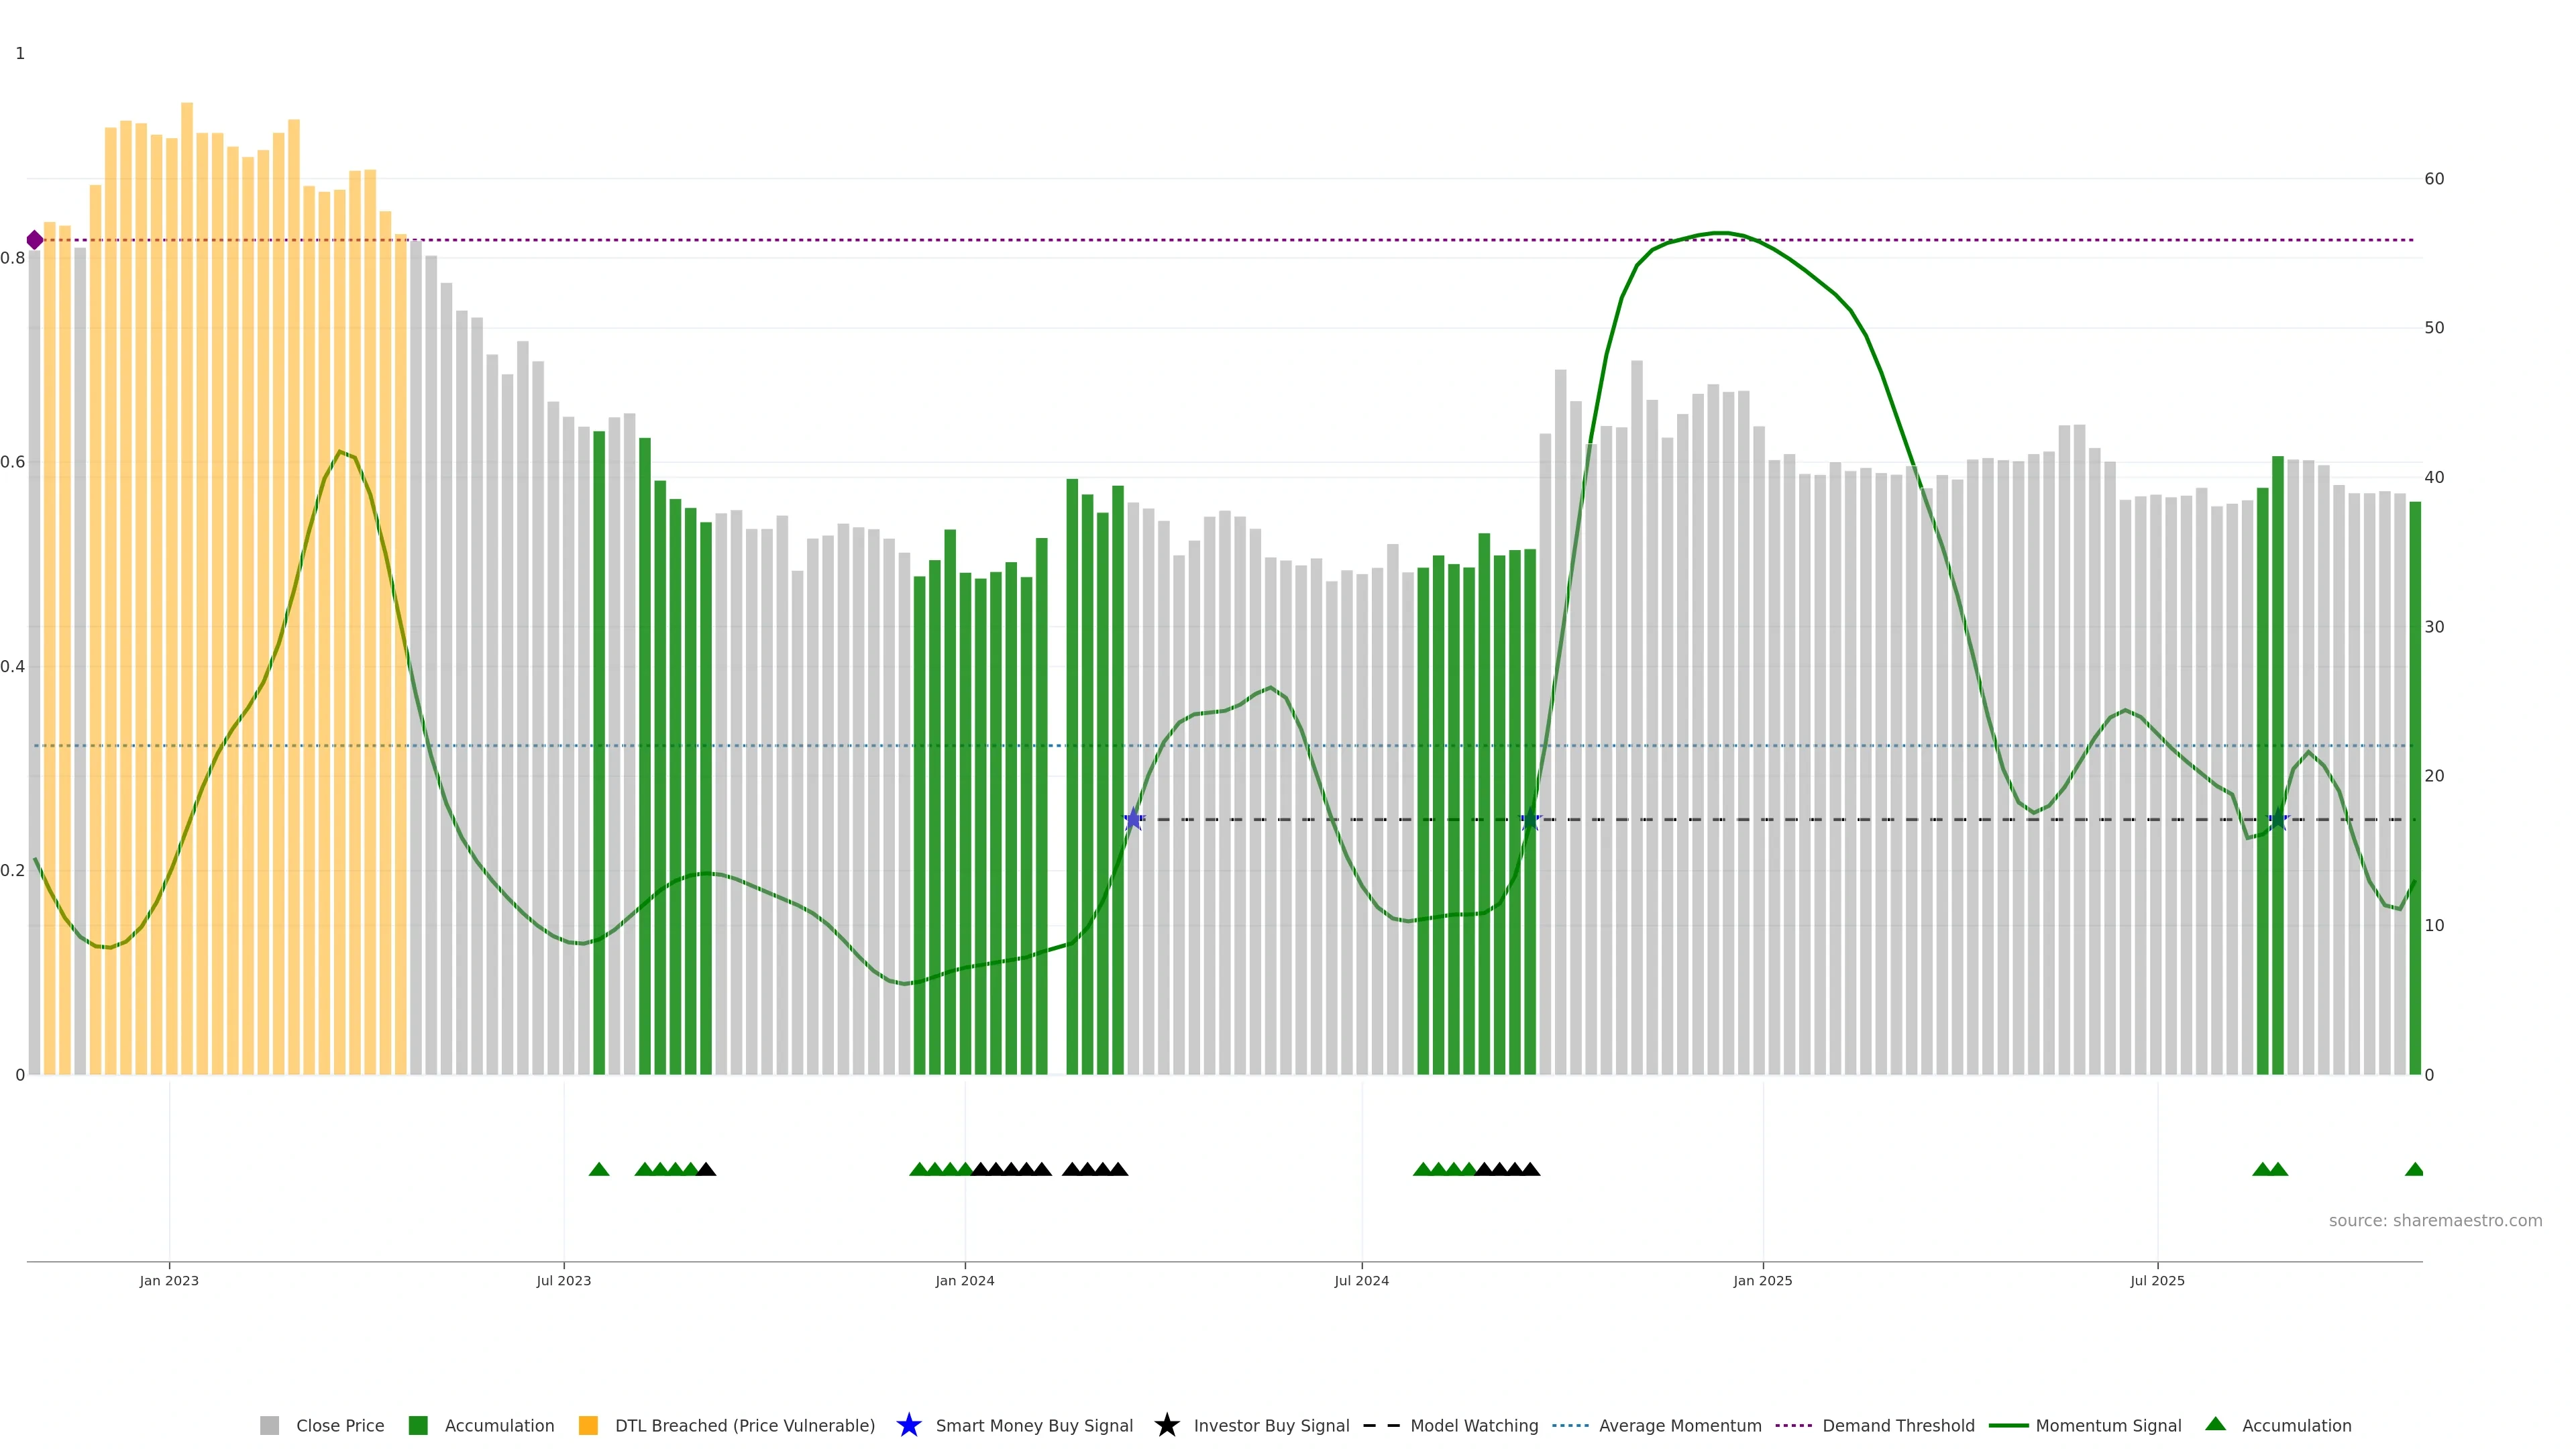2576x1449 pixels.
Task: Click the green Accumulation triangle legend icon
Action: 2215,1424
